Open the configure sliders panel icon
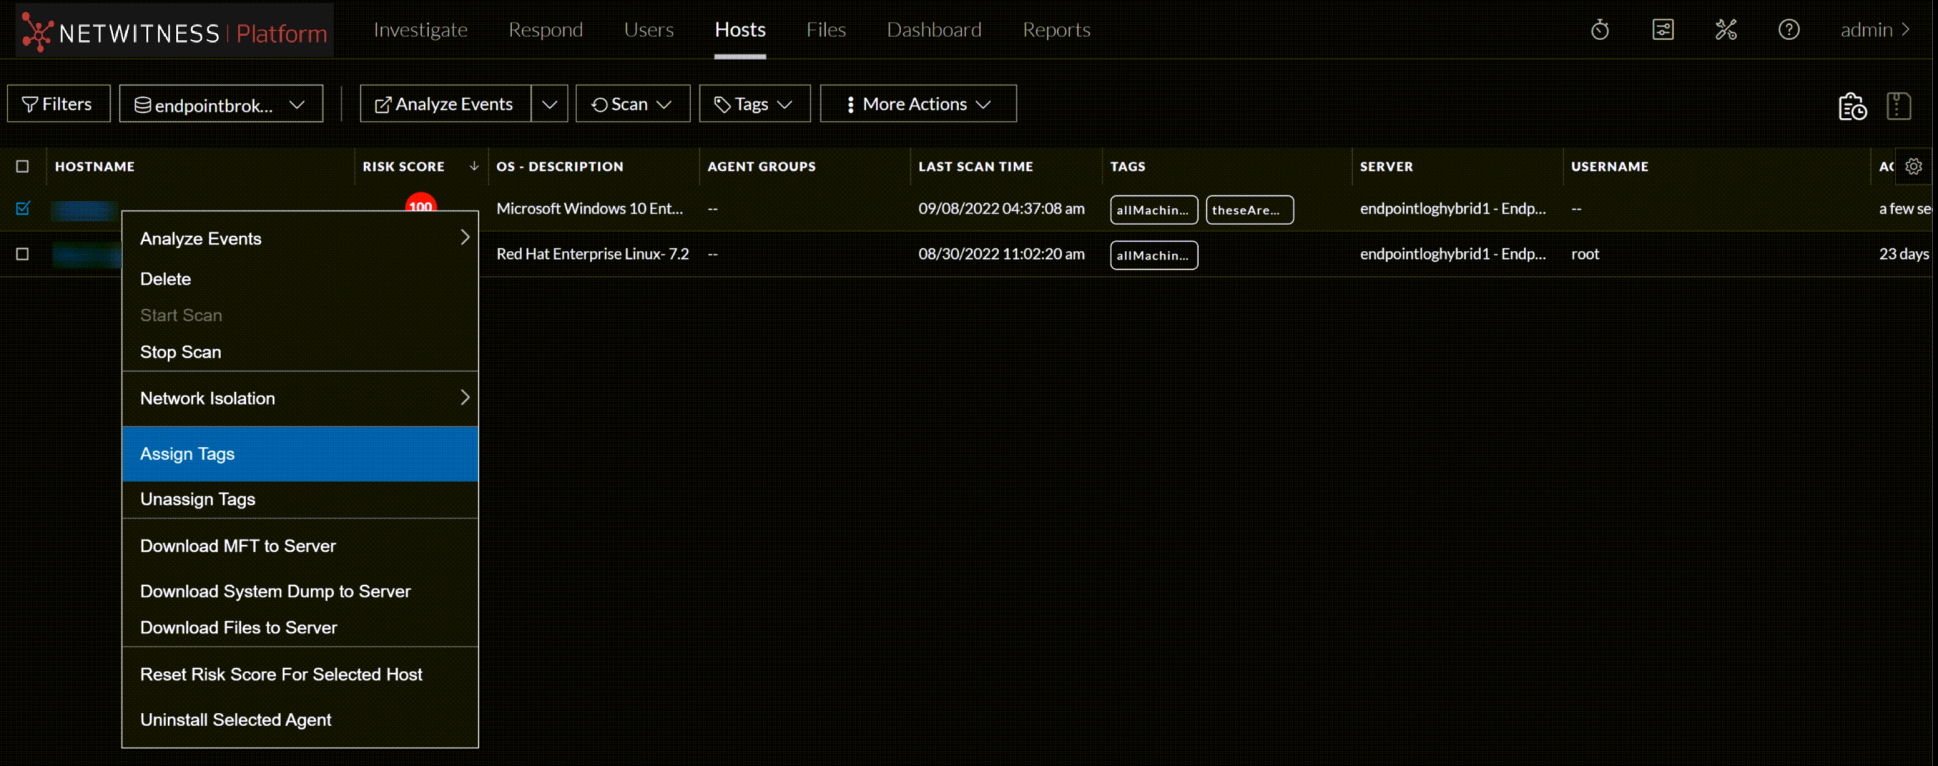The image size is (1938, 766). click(x=1663, y=30)
